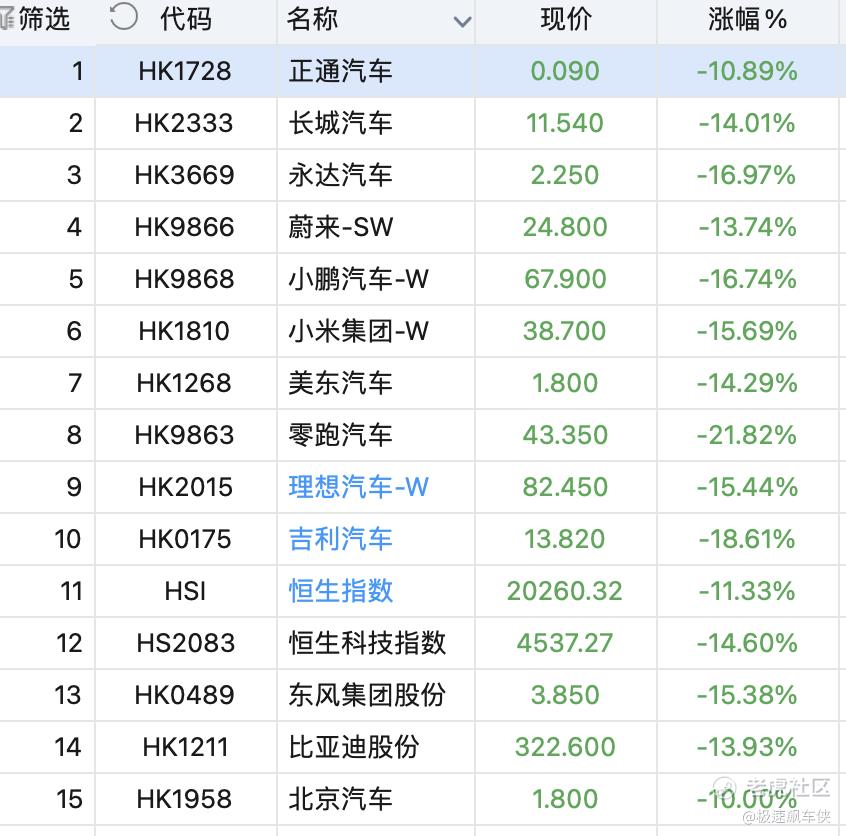Click code HK9868
Viewport: 846px width, 836px height.
click(x=185, y=279)
